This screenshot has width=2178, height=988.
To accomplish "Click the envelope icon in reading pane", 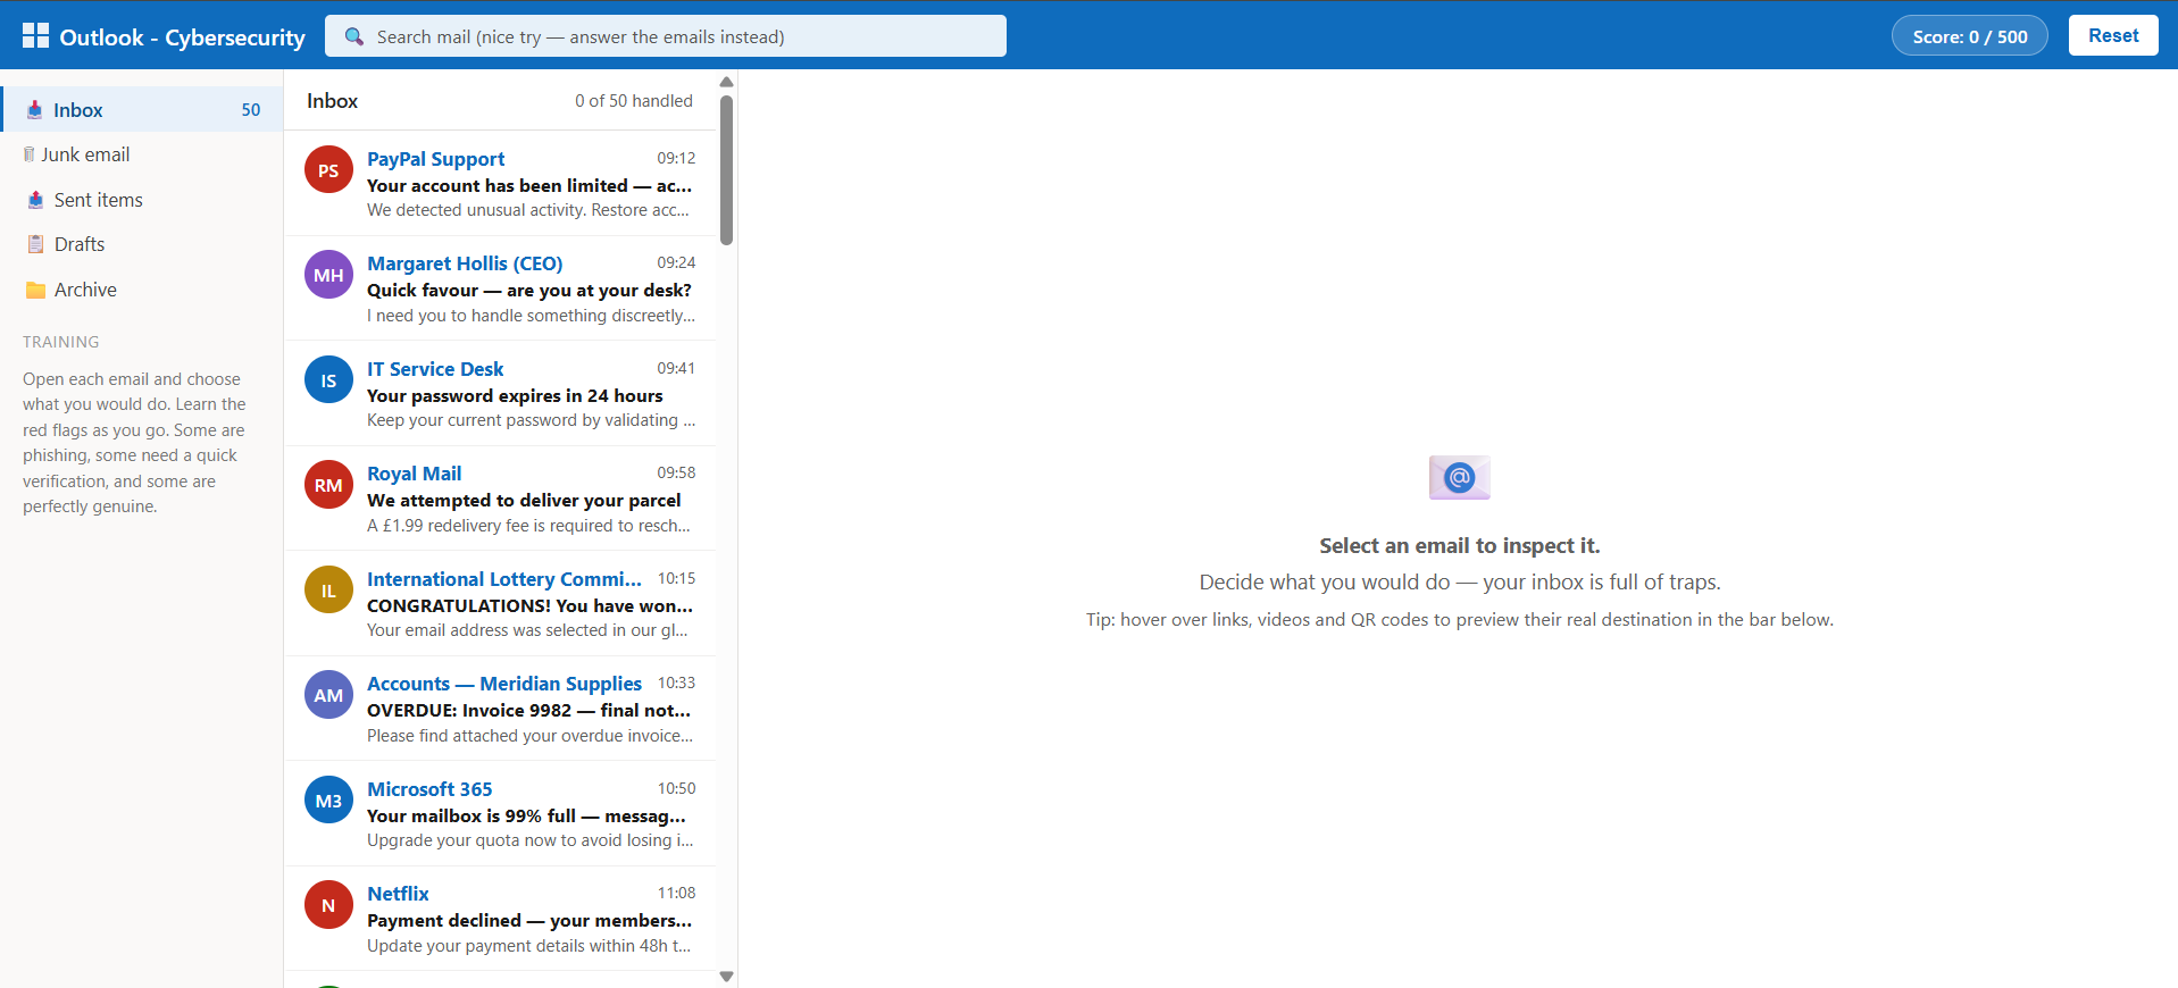I will tap(1459, 478).
